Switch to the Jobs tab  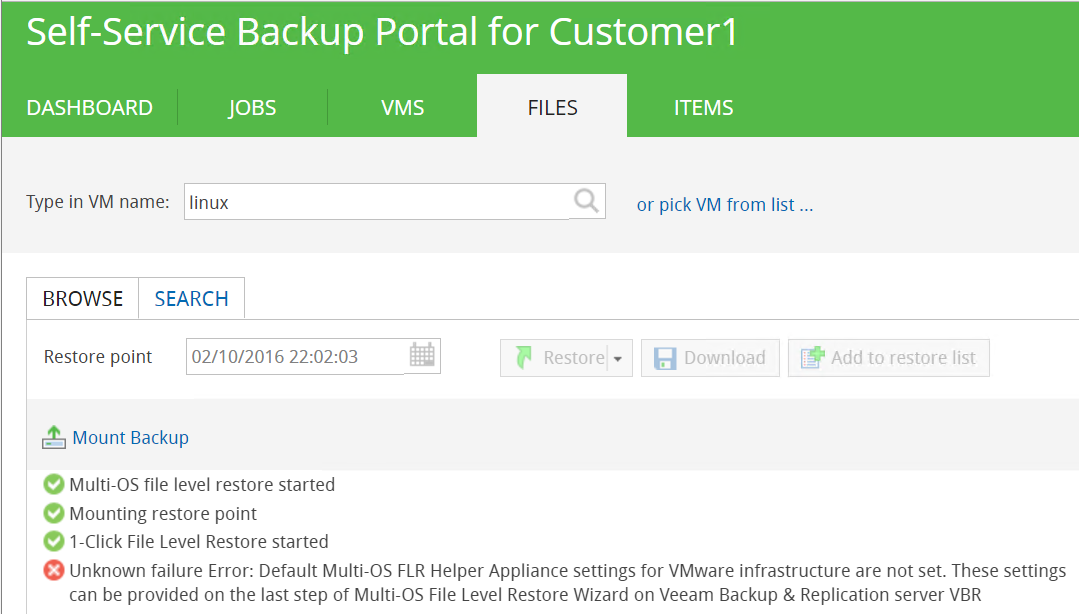[x=252, y=108]
